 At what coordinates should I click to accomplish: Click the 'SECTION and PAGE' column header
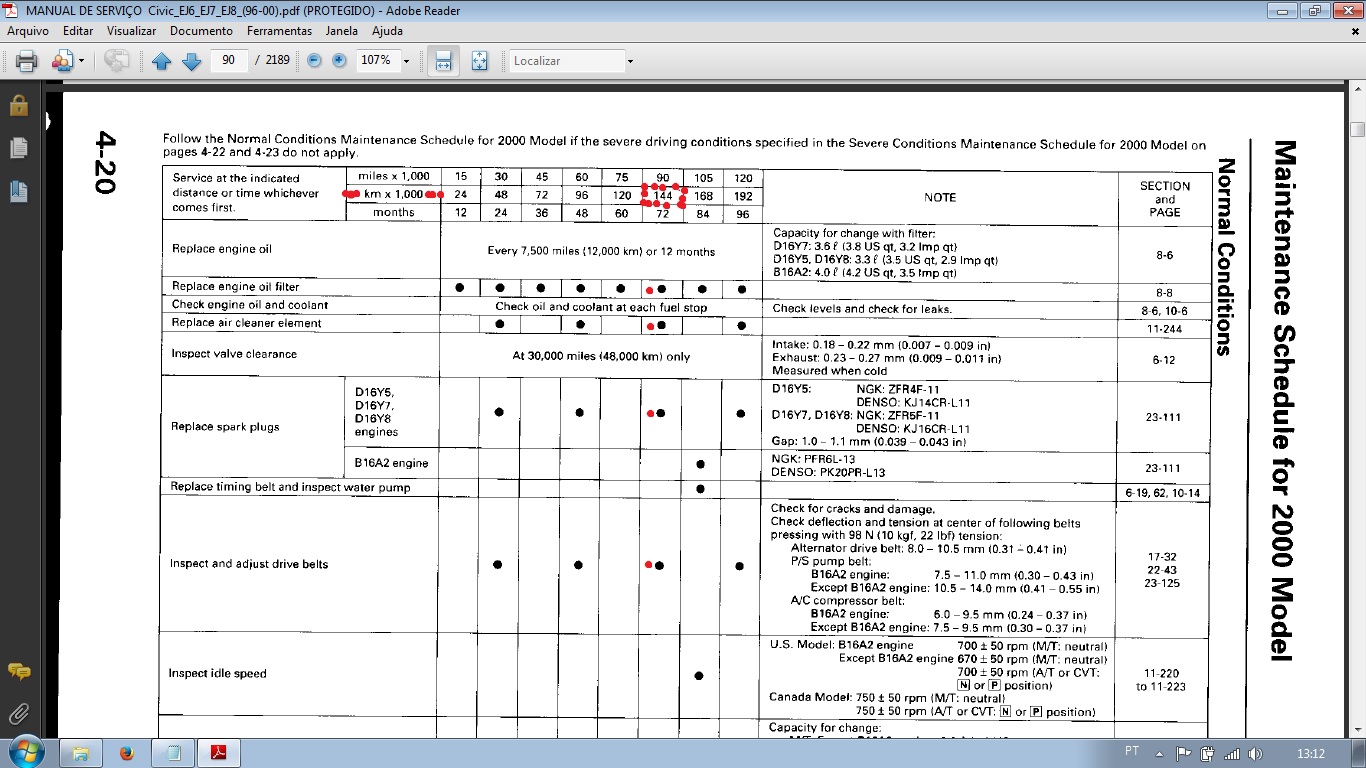[1165, 199]
